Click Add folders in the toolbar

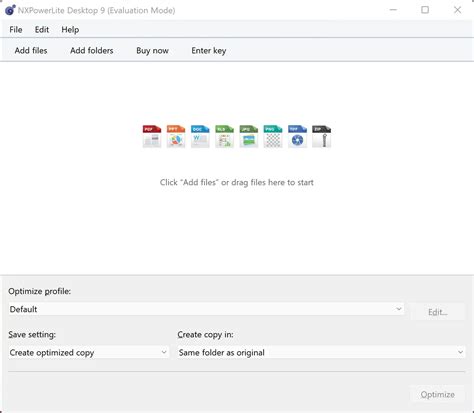point(92,50)
